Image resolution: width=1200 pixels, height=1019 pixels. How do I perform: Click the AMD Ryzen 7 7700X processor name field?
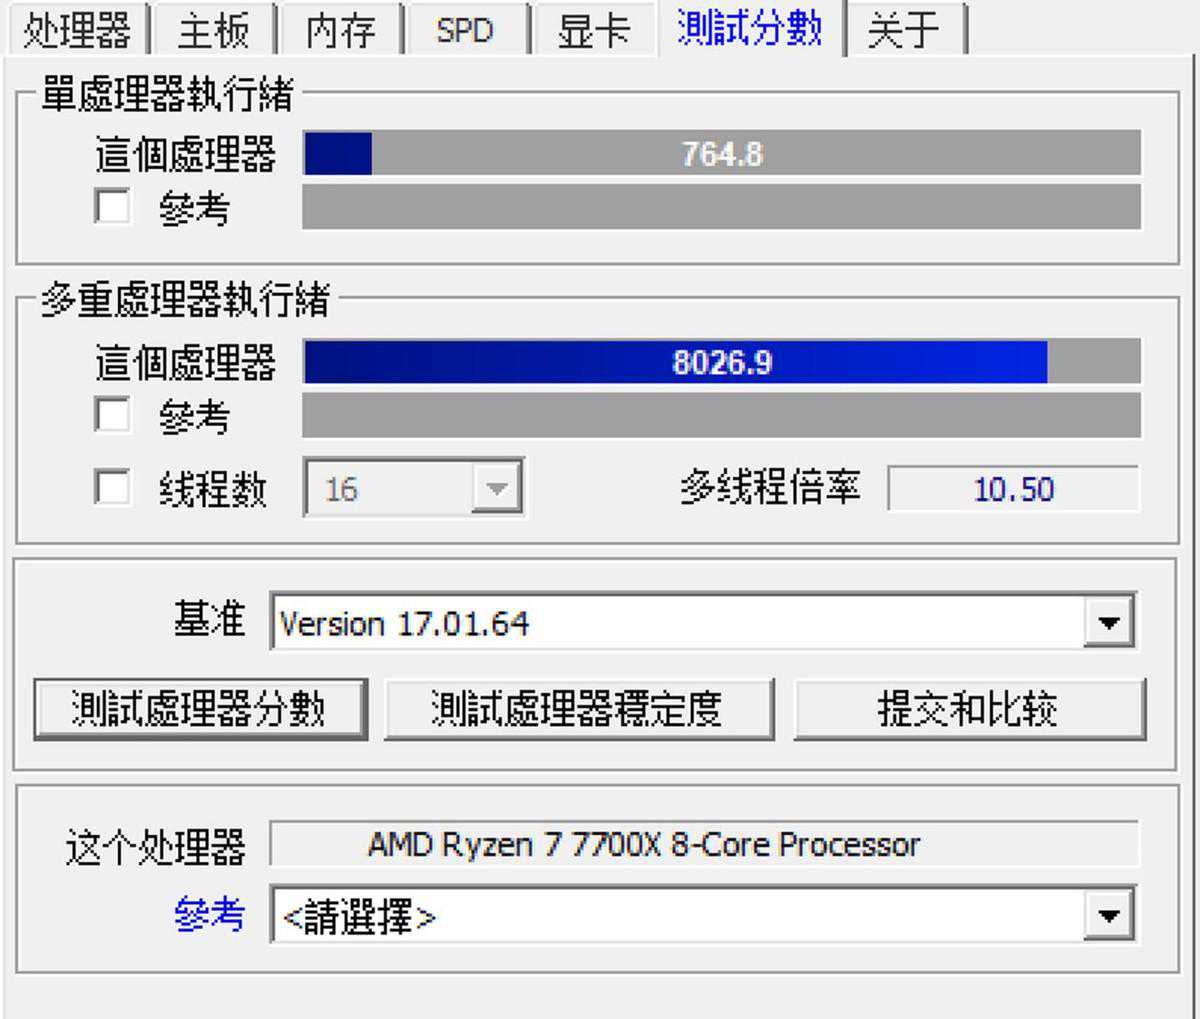[703, 845]
